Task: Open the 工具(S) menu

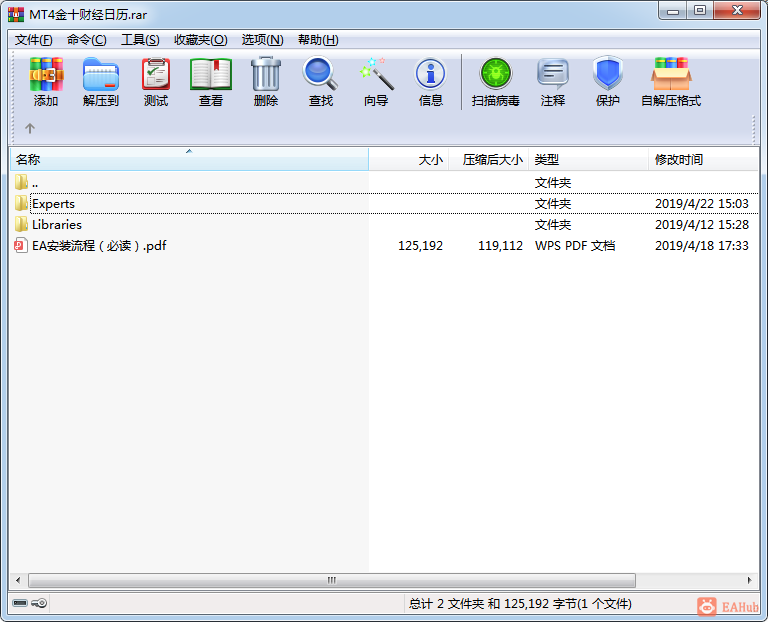Action: pos(140,40)
